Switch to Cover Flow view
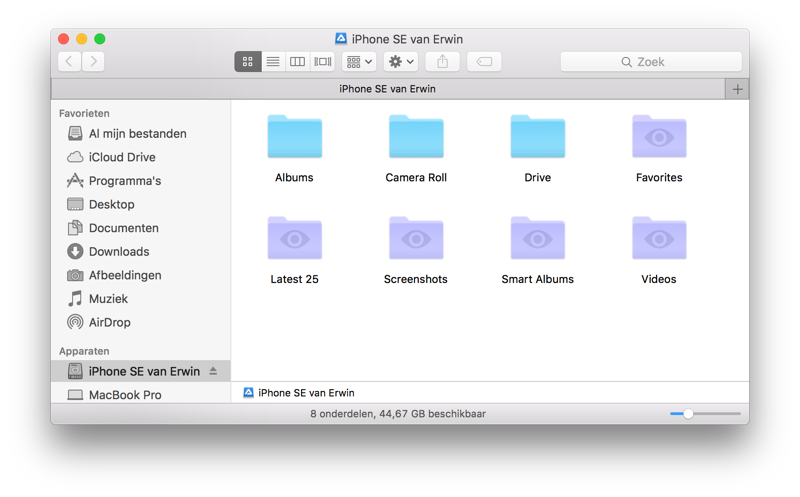Image resolution: width=800 pixels, height=497 pixels. pos(322,62)
